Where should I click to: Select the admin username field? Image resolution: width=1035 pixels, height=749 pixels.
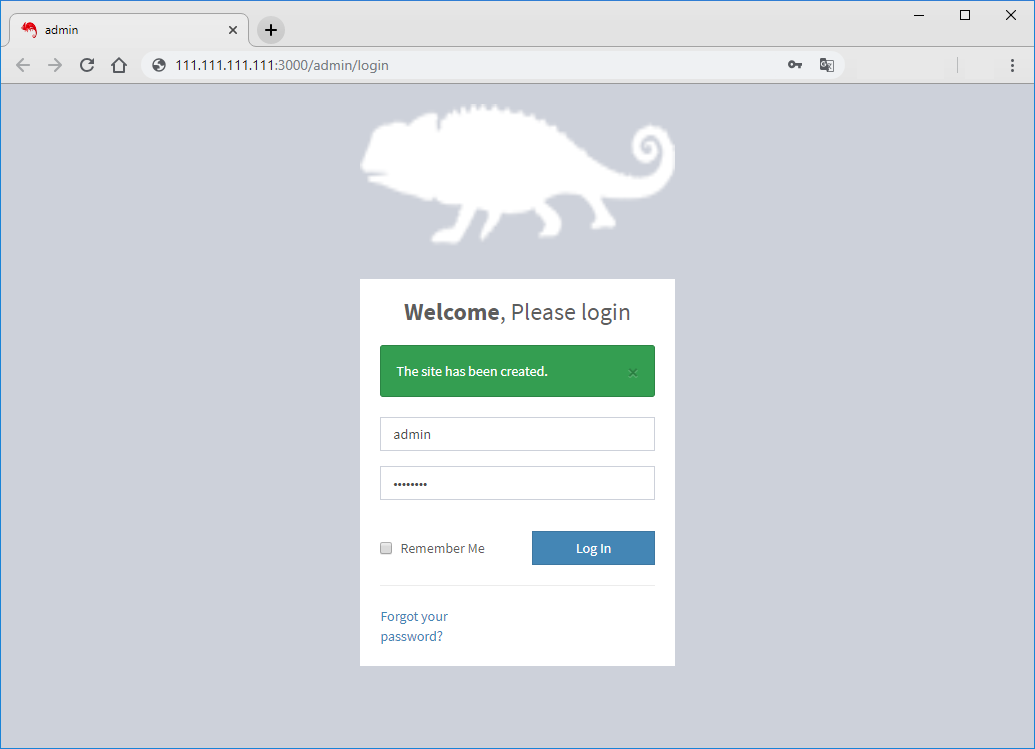(x=517, y=434)
